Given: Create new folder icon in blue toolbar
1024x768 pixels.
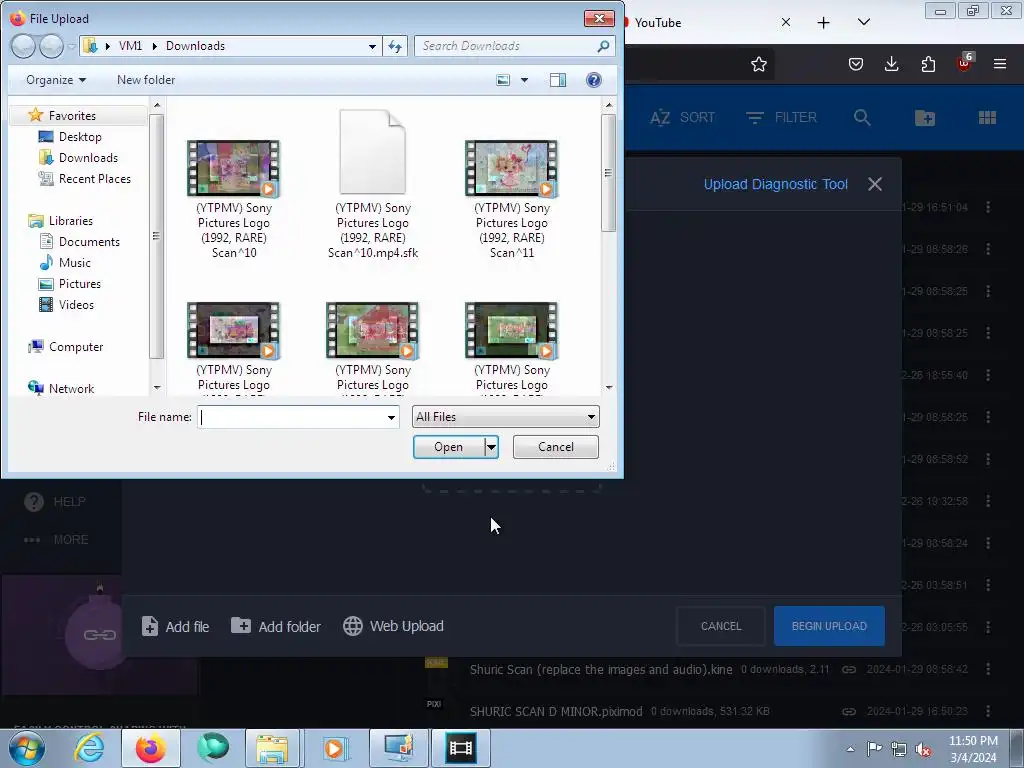Looking at the screenshot, I should [925, 118].
